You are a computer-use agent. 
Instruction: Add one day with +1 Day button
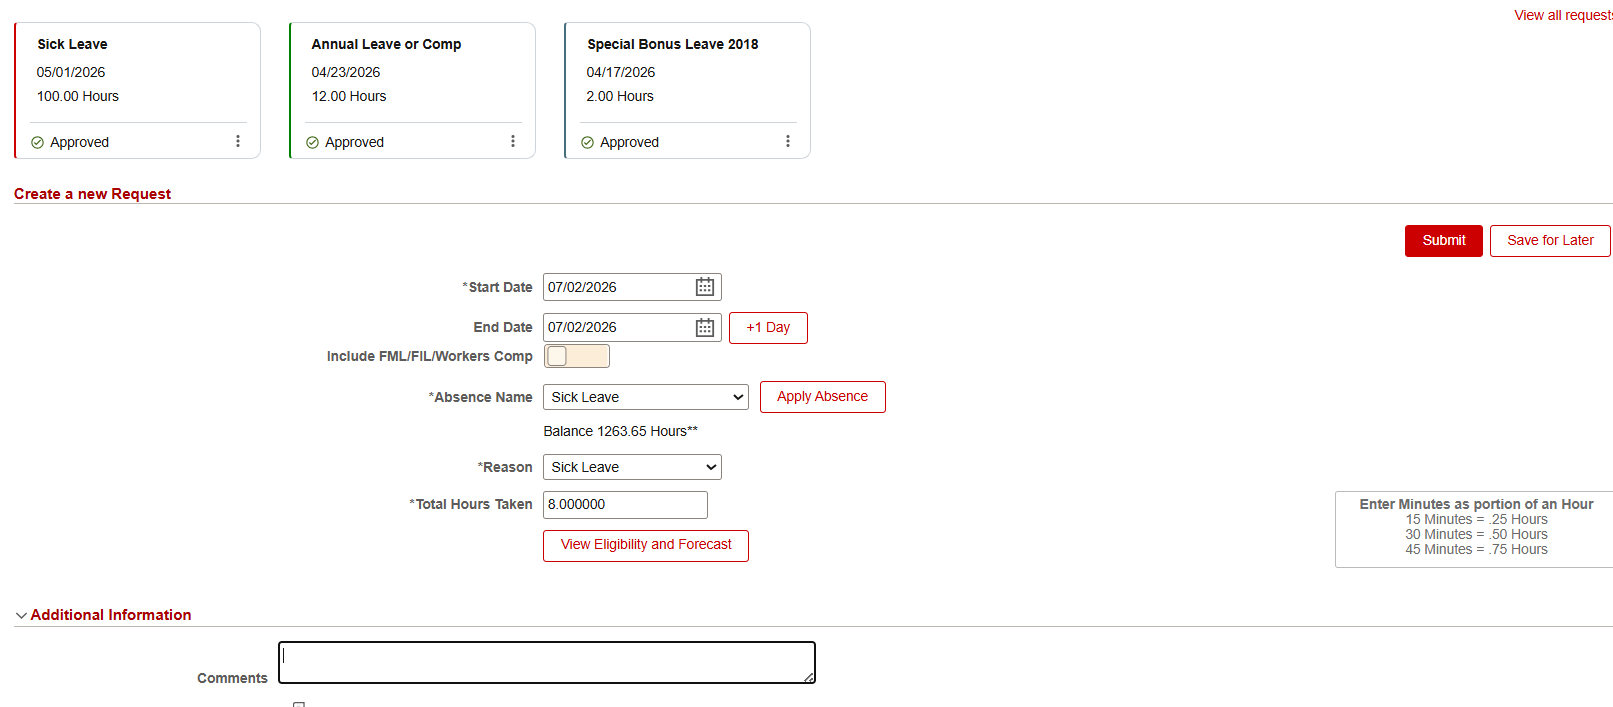(x=768, y=328)
